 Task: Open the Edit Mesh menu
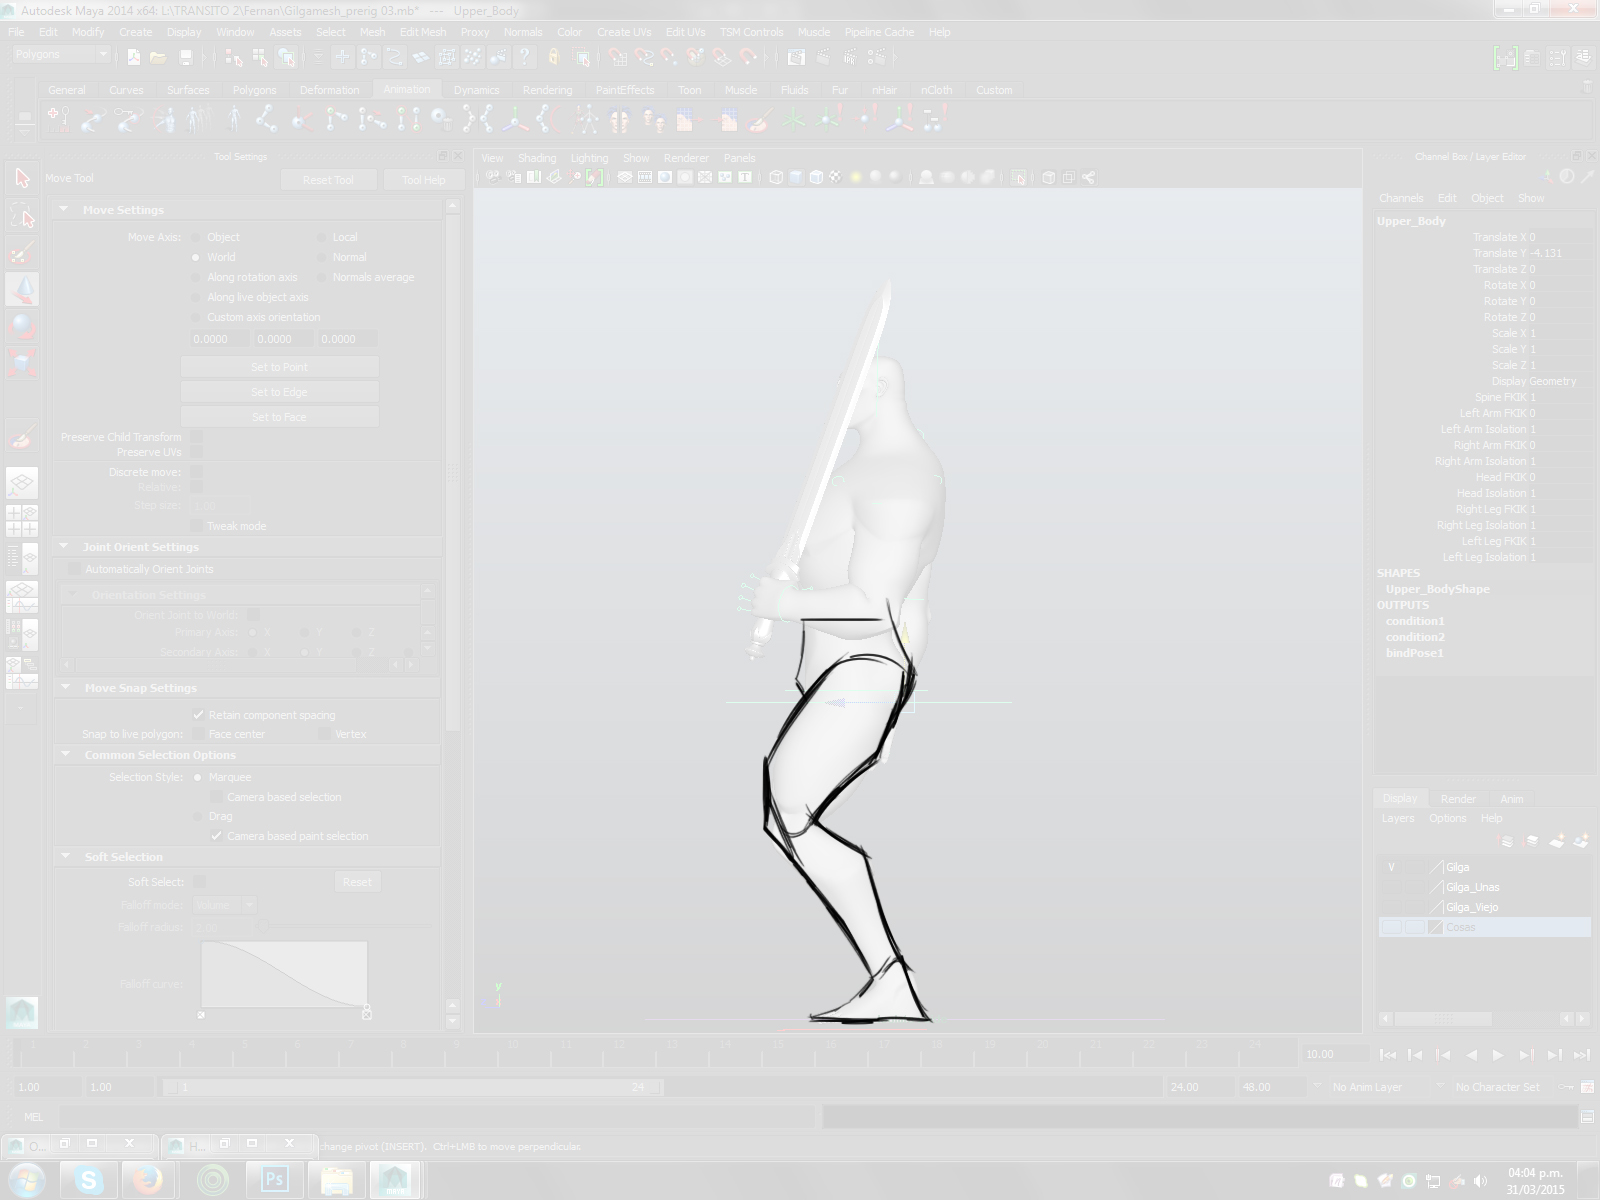pyautogui.click(x=423, y=32)
